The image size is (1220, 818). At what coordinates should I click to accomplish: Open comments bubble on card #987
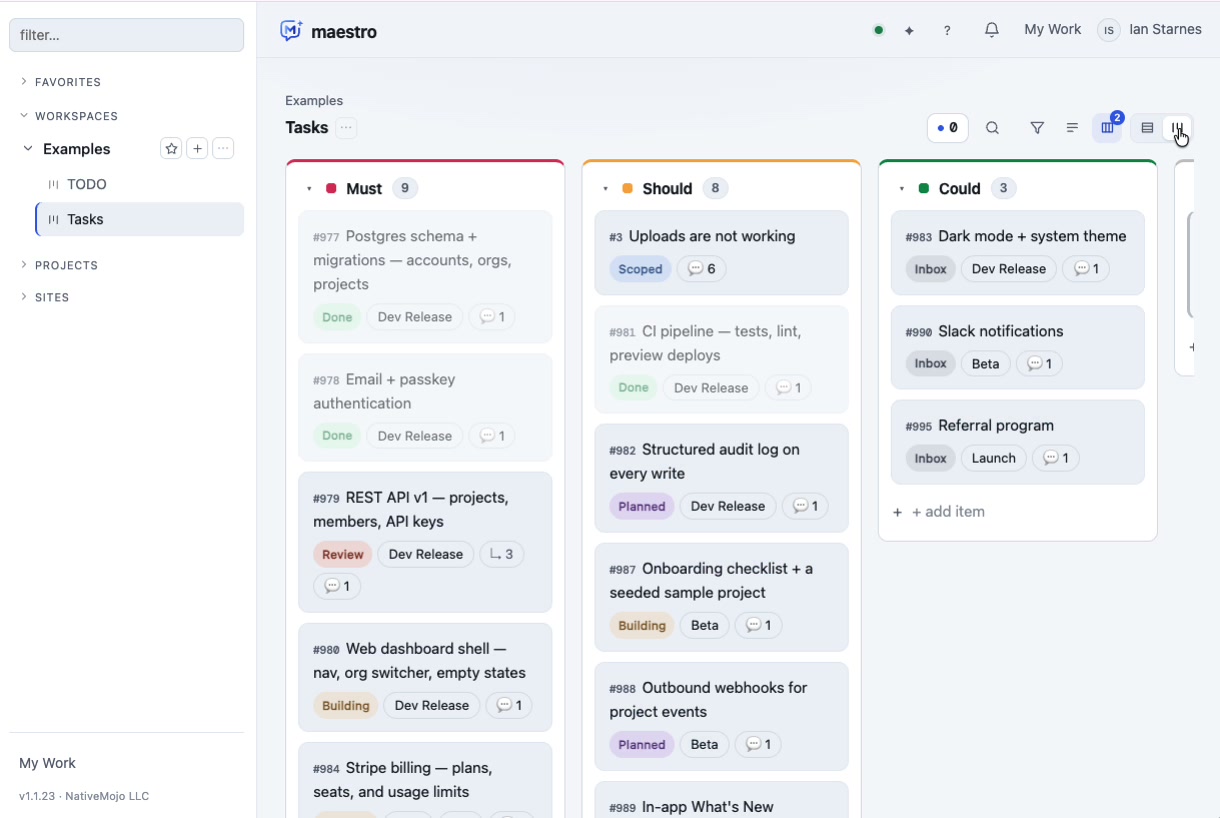click(x=759, y=625)
